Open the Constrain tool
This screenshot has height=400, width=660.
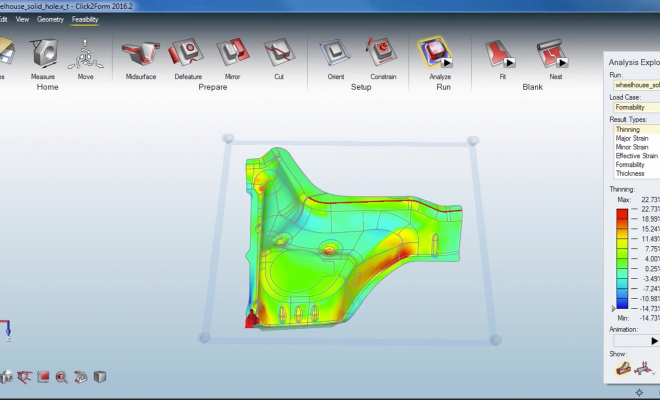[x=382, y=54]
